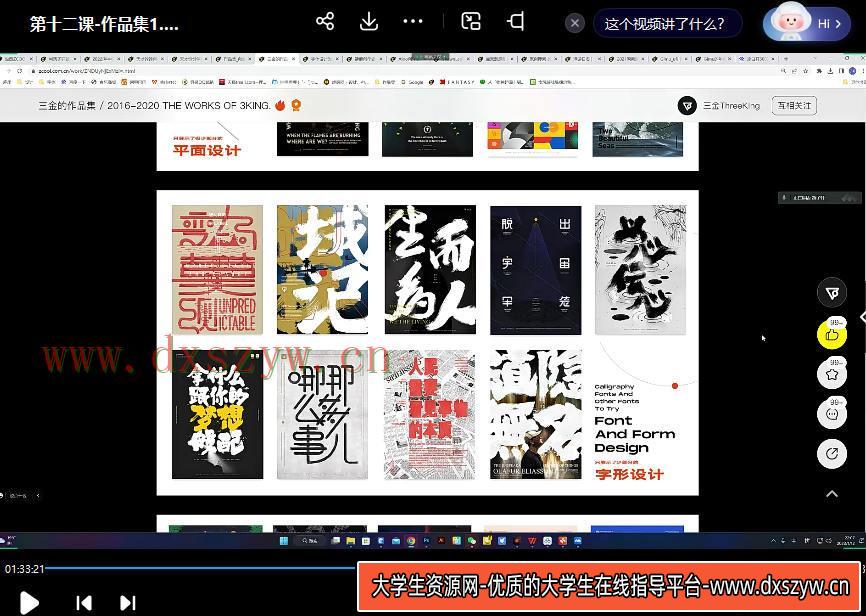Expand the system tray hidden icons arrow
Viewport: 866px width, 616px height.
(x=773, y=541)
